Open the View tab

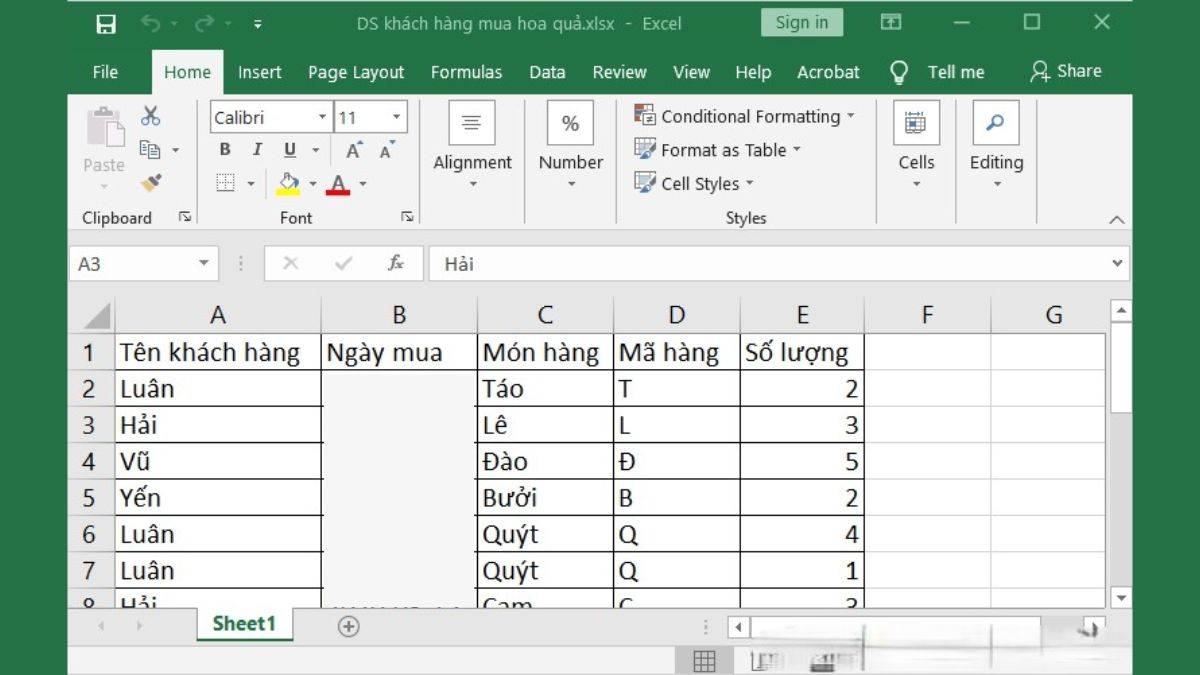point(691,72)
